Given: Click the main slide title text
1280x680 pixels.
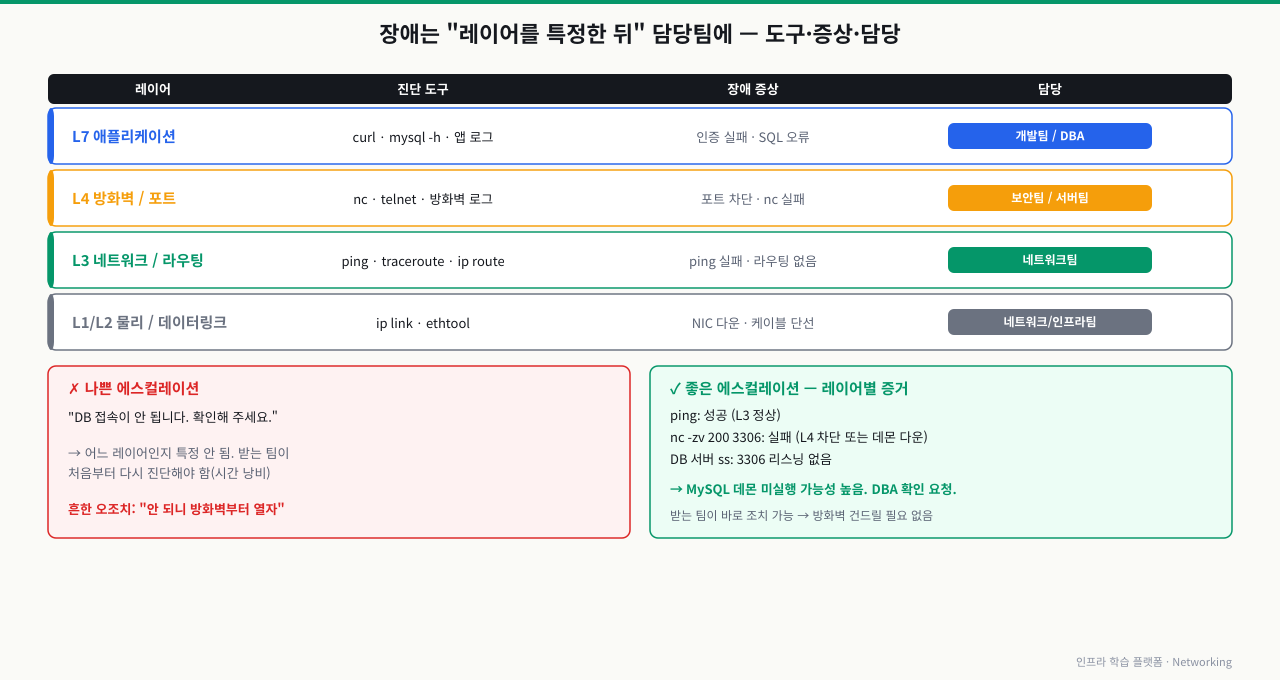Looking at the screenshot, I should (640, 34).
